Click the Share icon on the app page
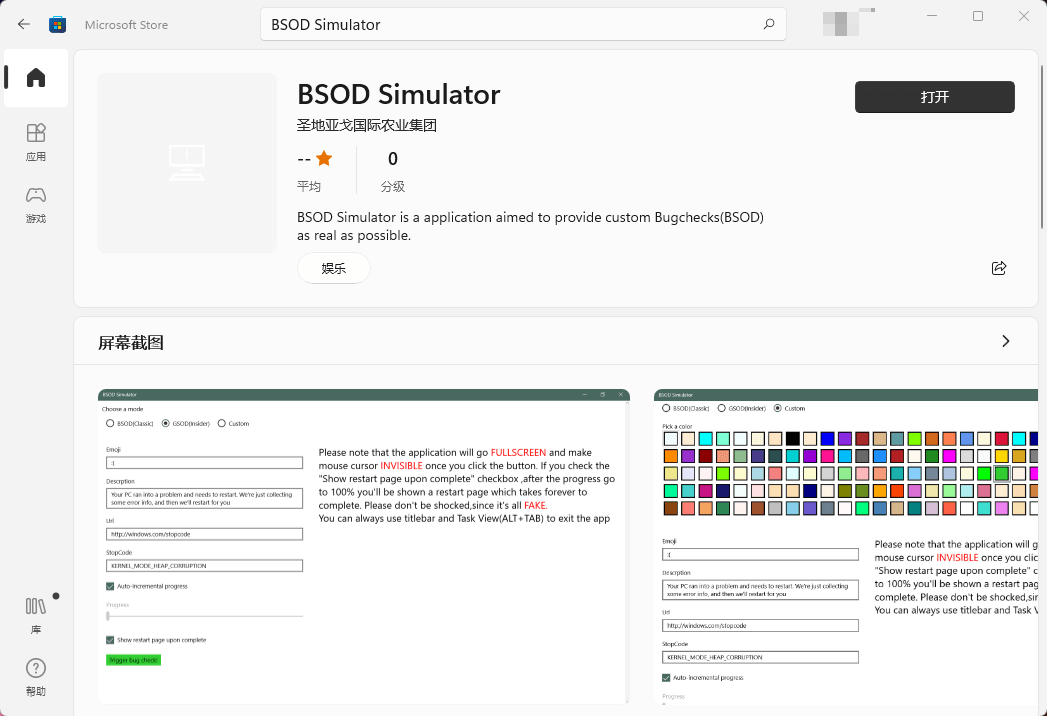This screenshot has width=1047, height=716. [998, 268]
